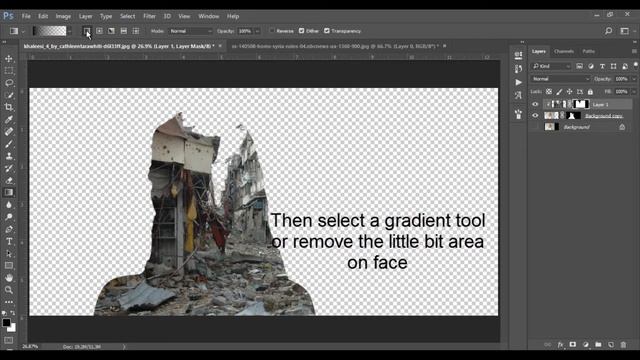The height and width of the screenshot is (360, 640).
Task: Uncheck the Transparency checkbox
Action: (327, 31)
